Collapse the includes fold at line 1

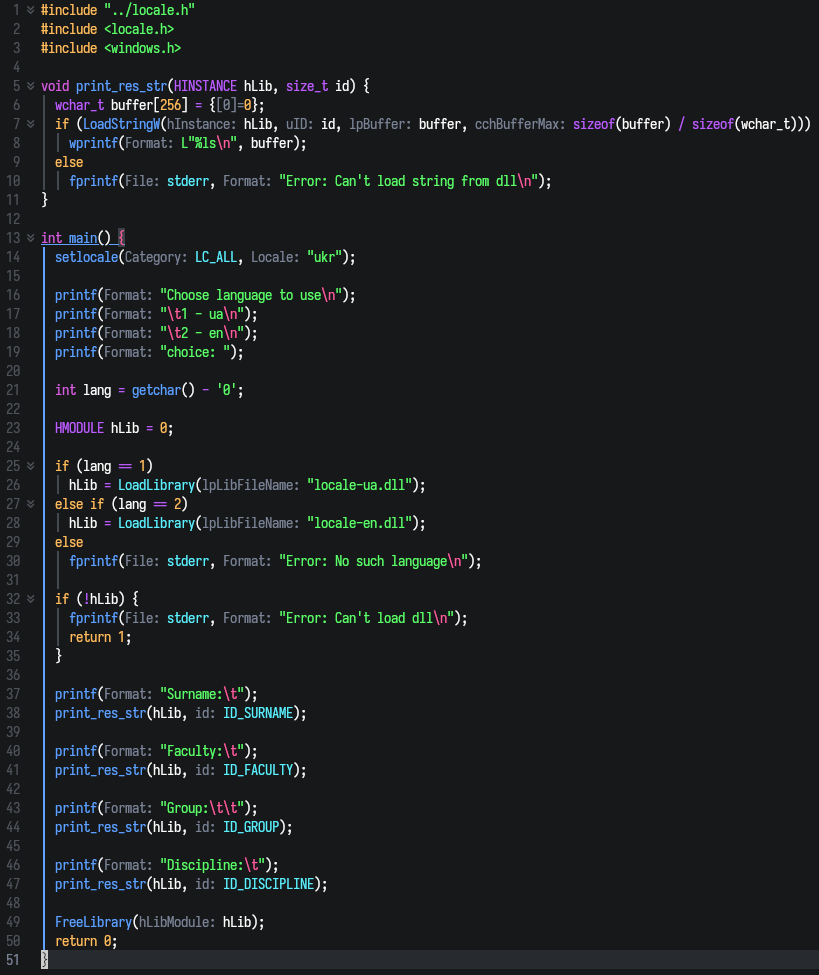coord(30,10)
